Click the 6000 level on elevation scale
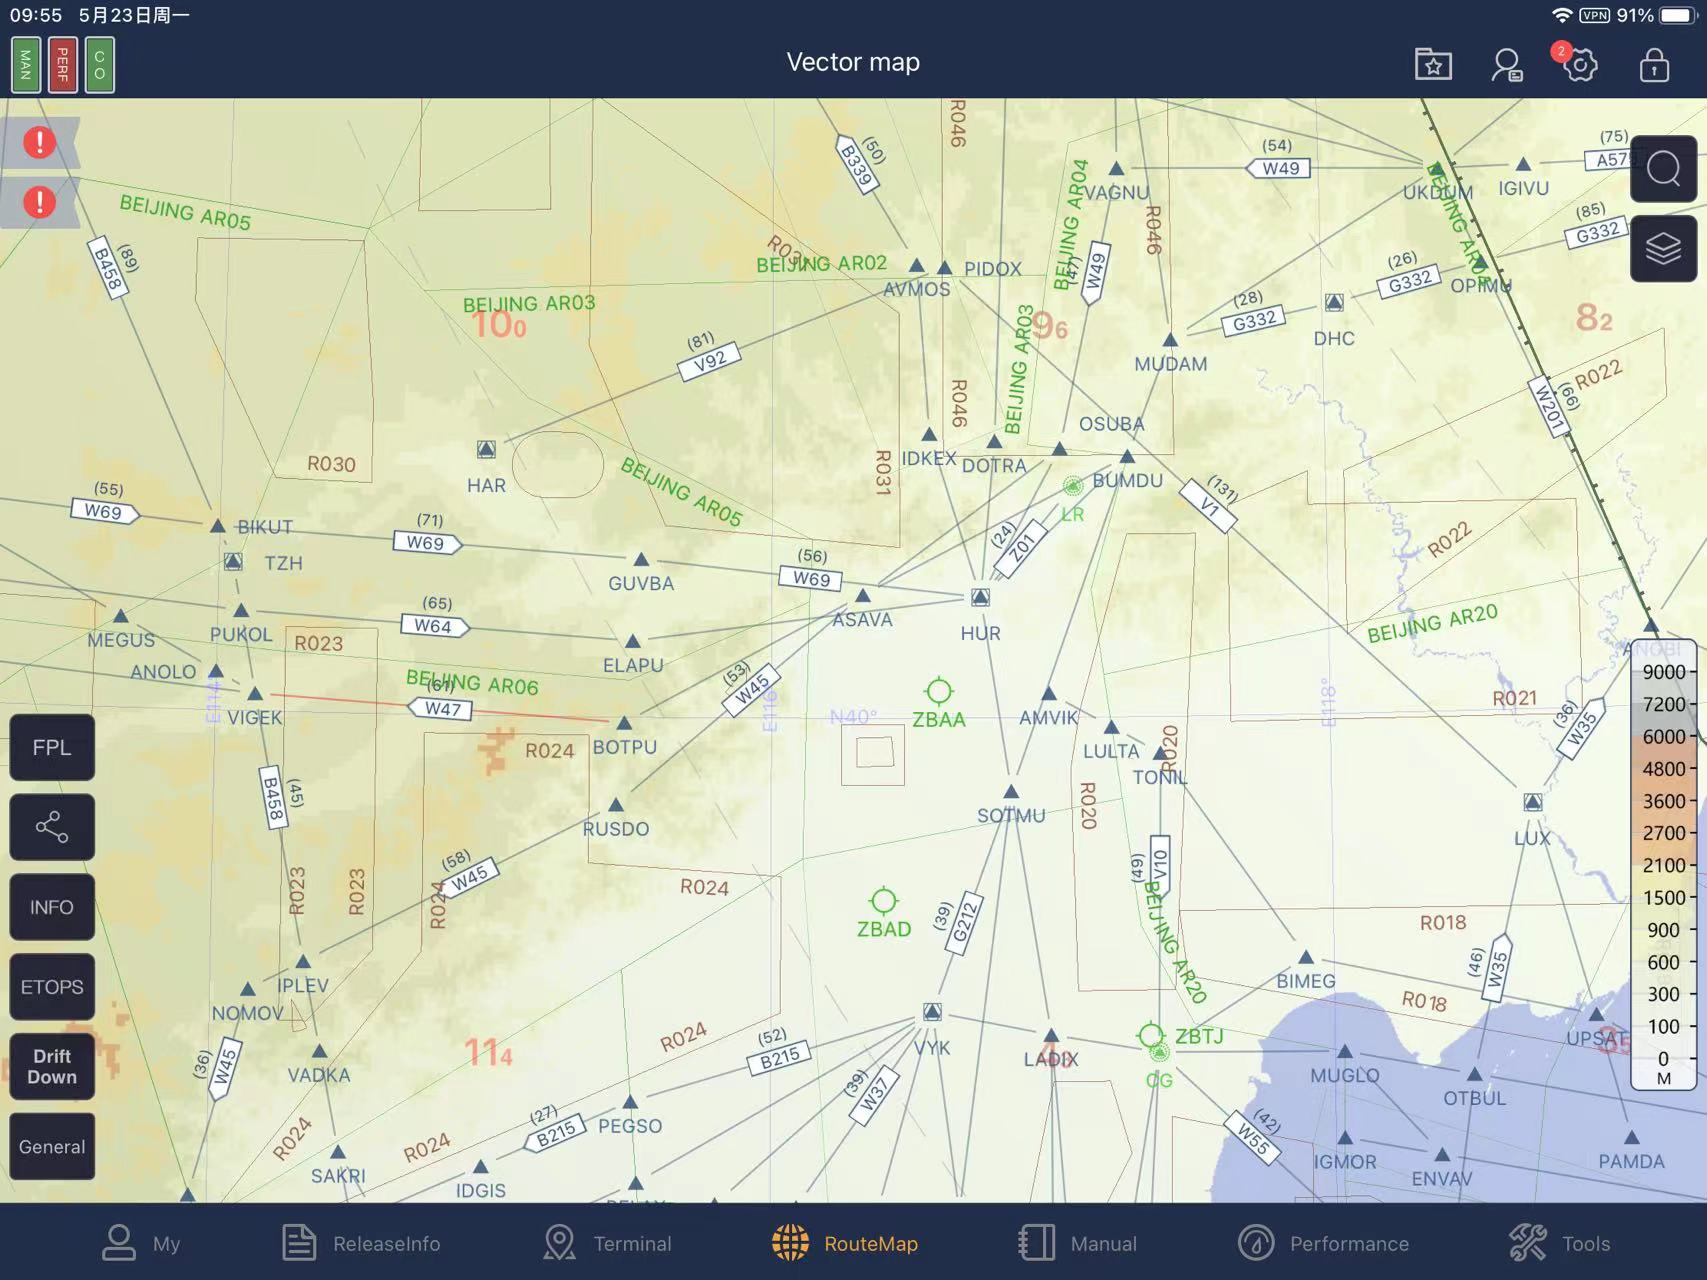This screenshot has height=1280, width=1707. (1663, 736)
